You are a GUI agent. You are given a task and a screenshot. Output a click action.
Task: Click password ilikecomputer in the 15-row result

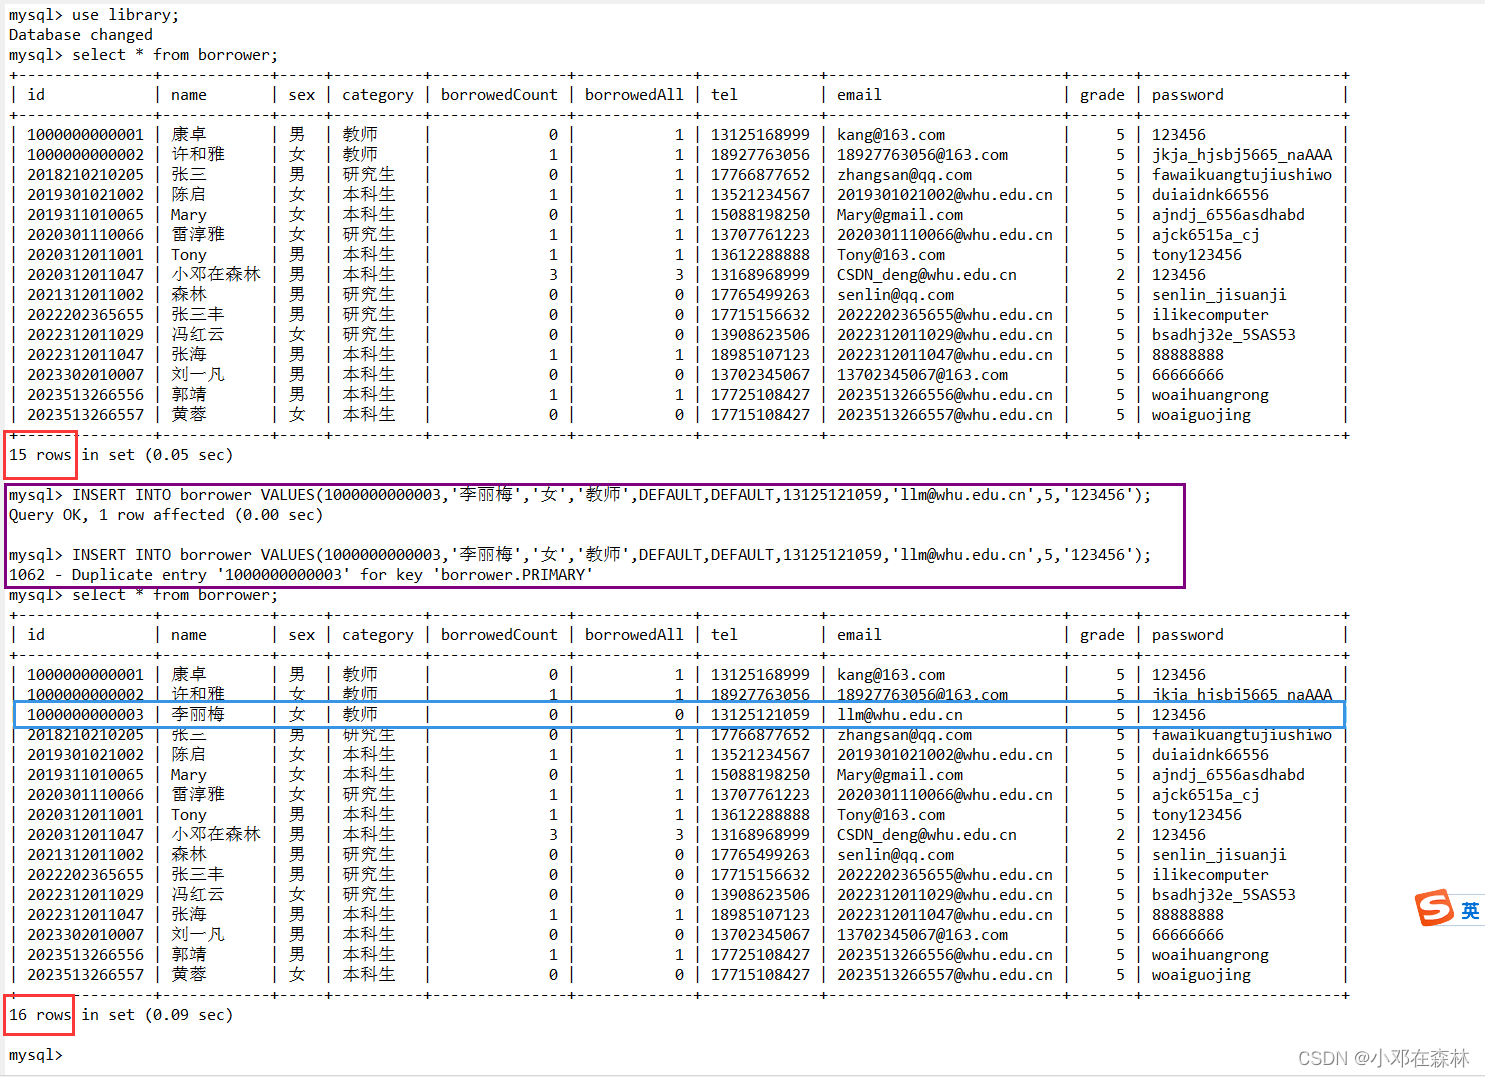(1210, 315)
